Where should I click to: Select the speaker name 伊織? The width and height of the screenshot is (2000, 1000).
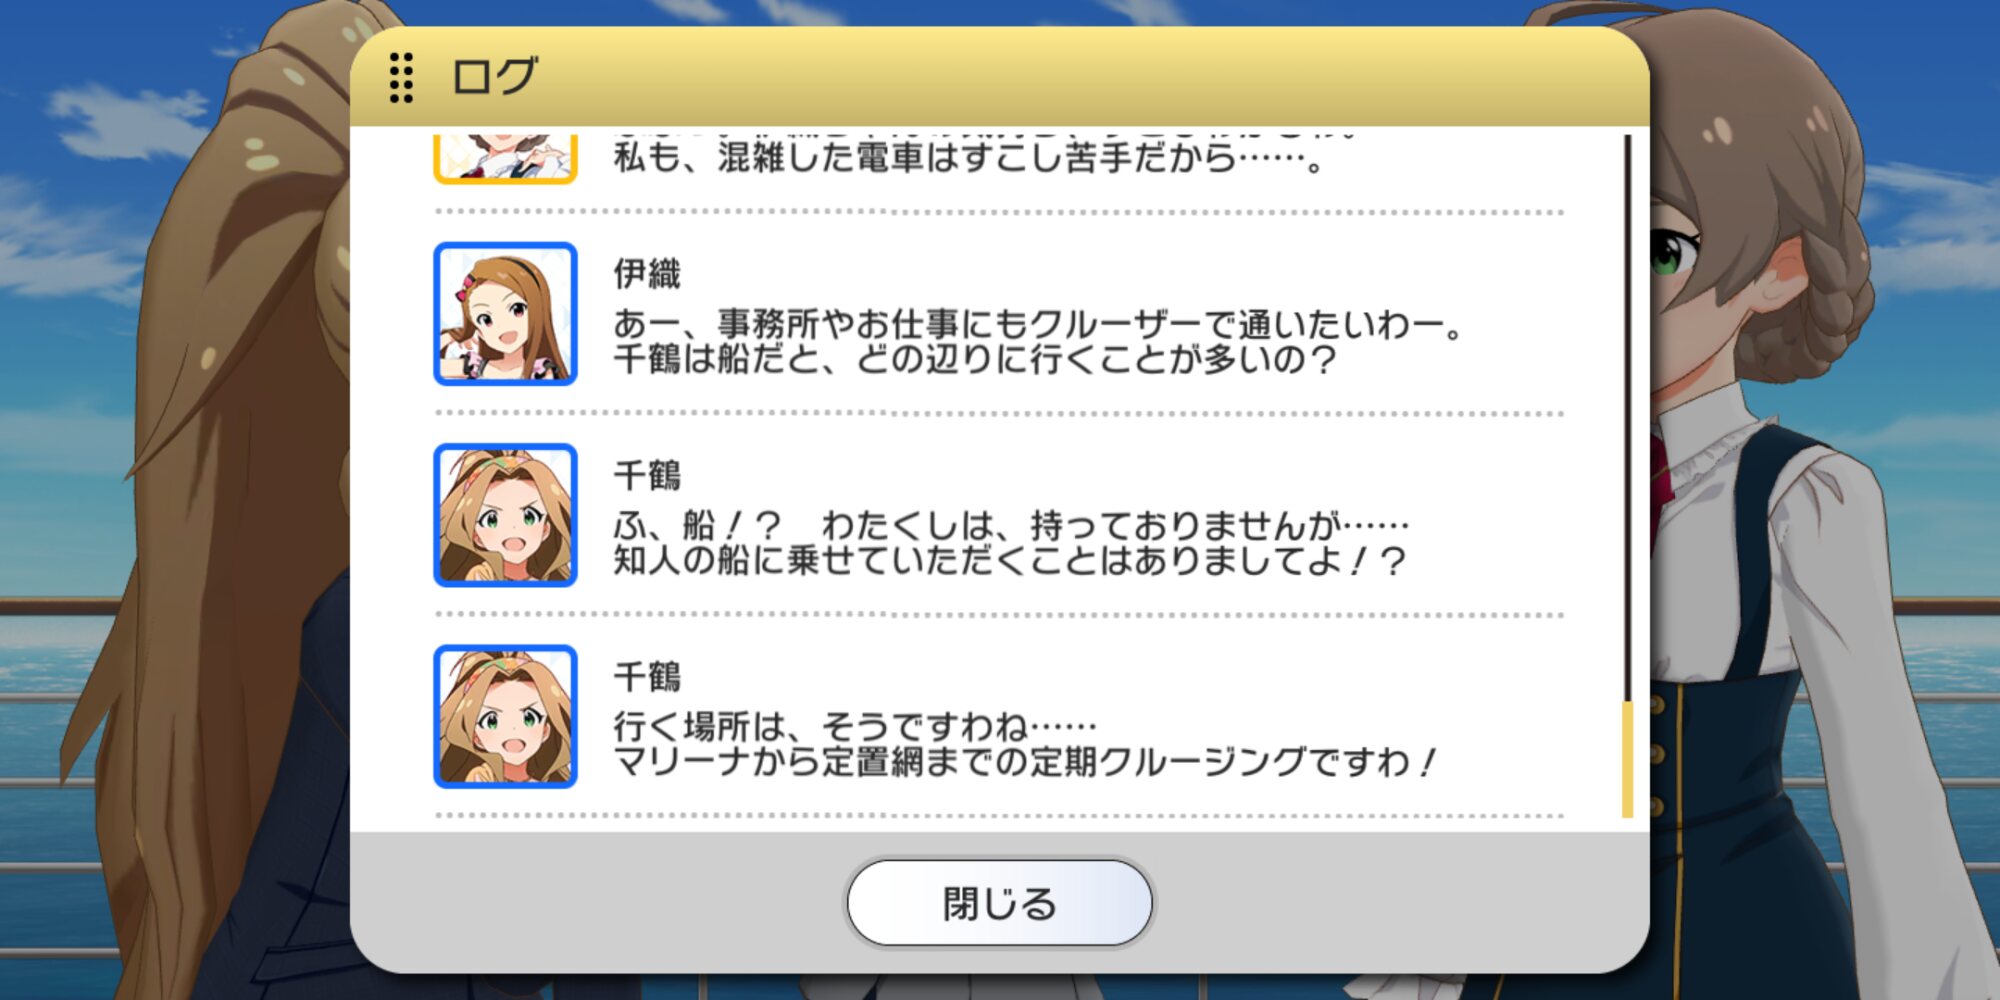647,273
